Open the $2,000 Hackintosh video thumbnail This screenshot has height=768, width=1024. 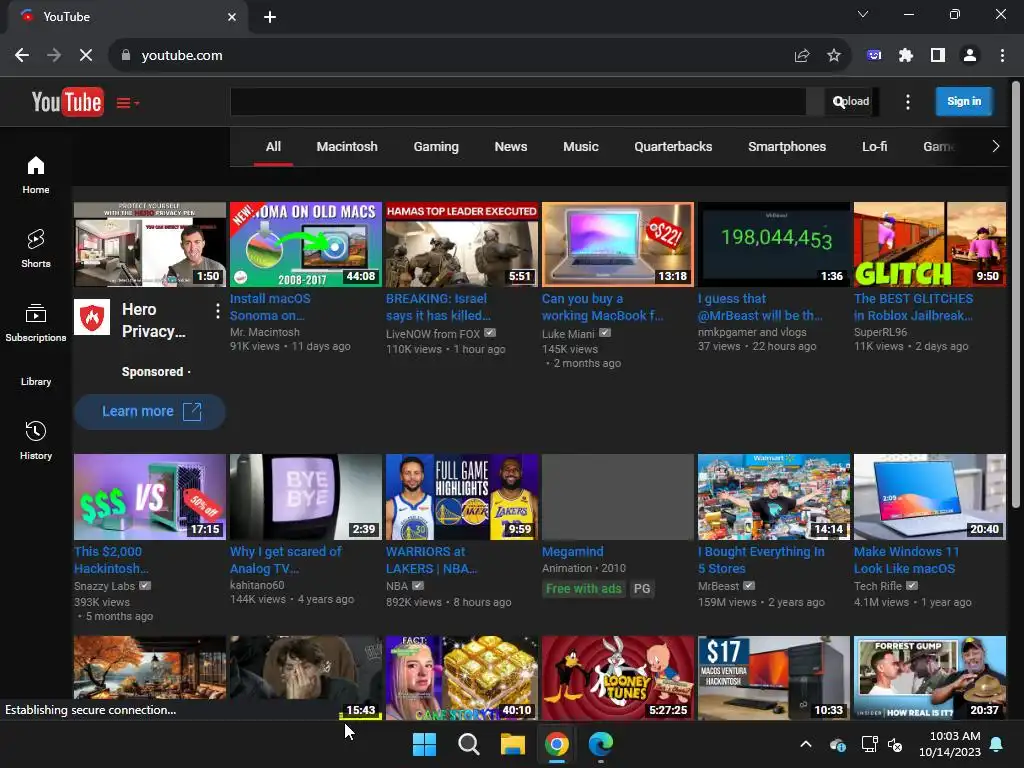tap(150, 497)
